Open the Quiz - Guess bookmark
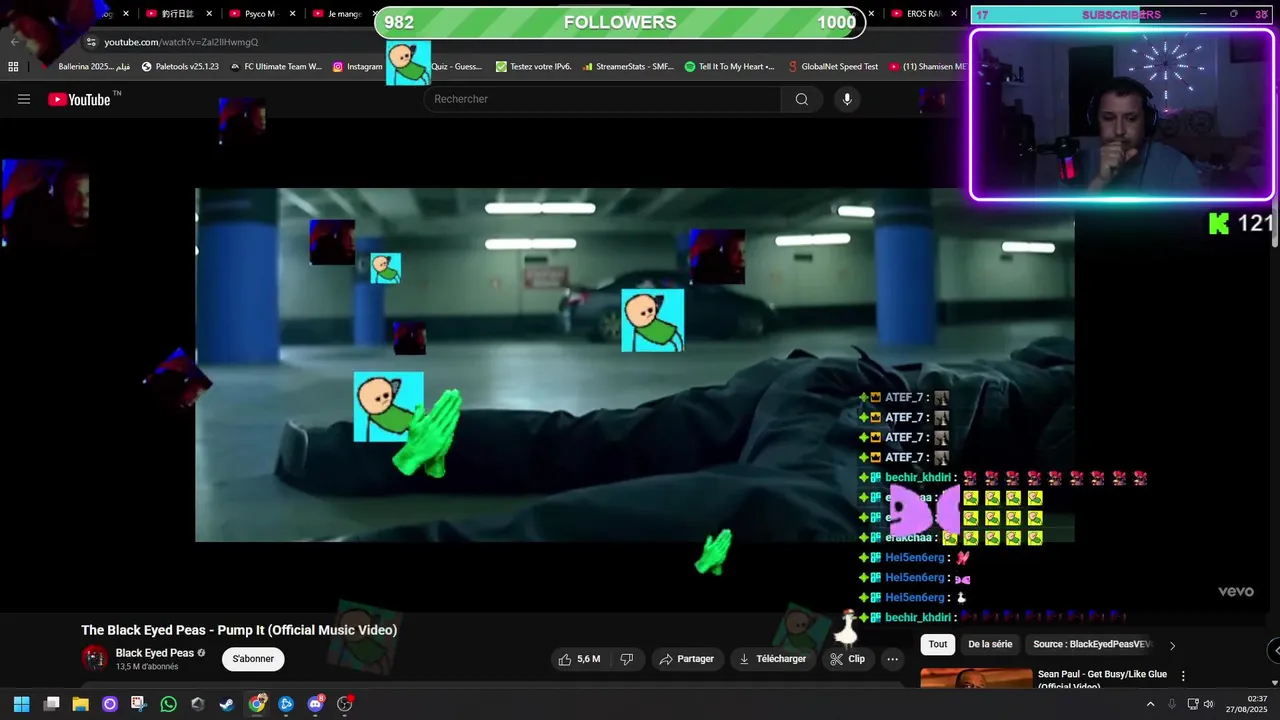Viewport: 1280px width, 720px height. coord(456,67)
